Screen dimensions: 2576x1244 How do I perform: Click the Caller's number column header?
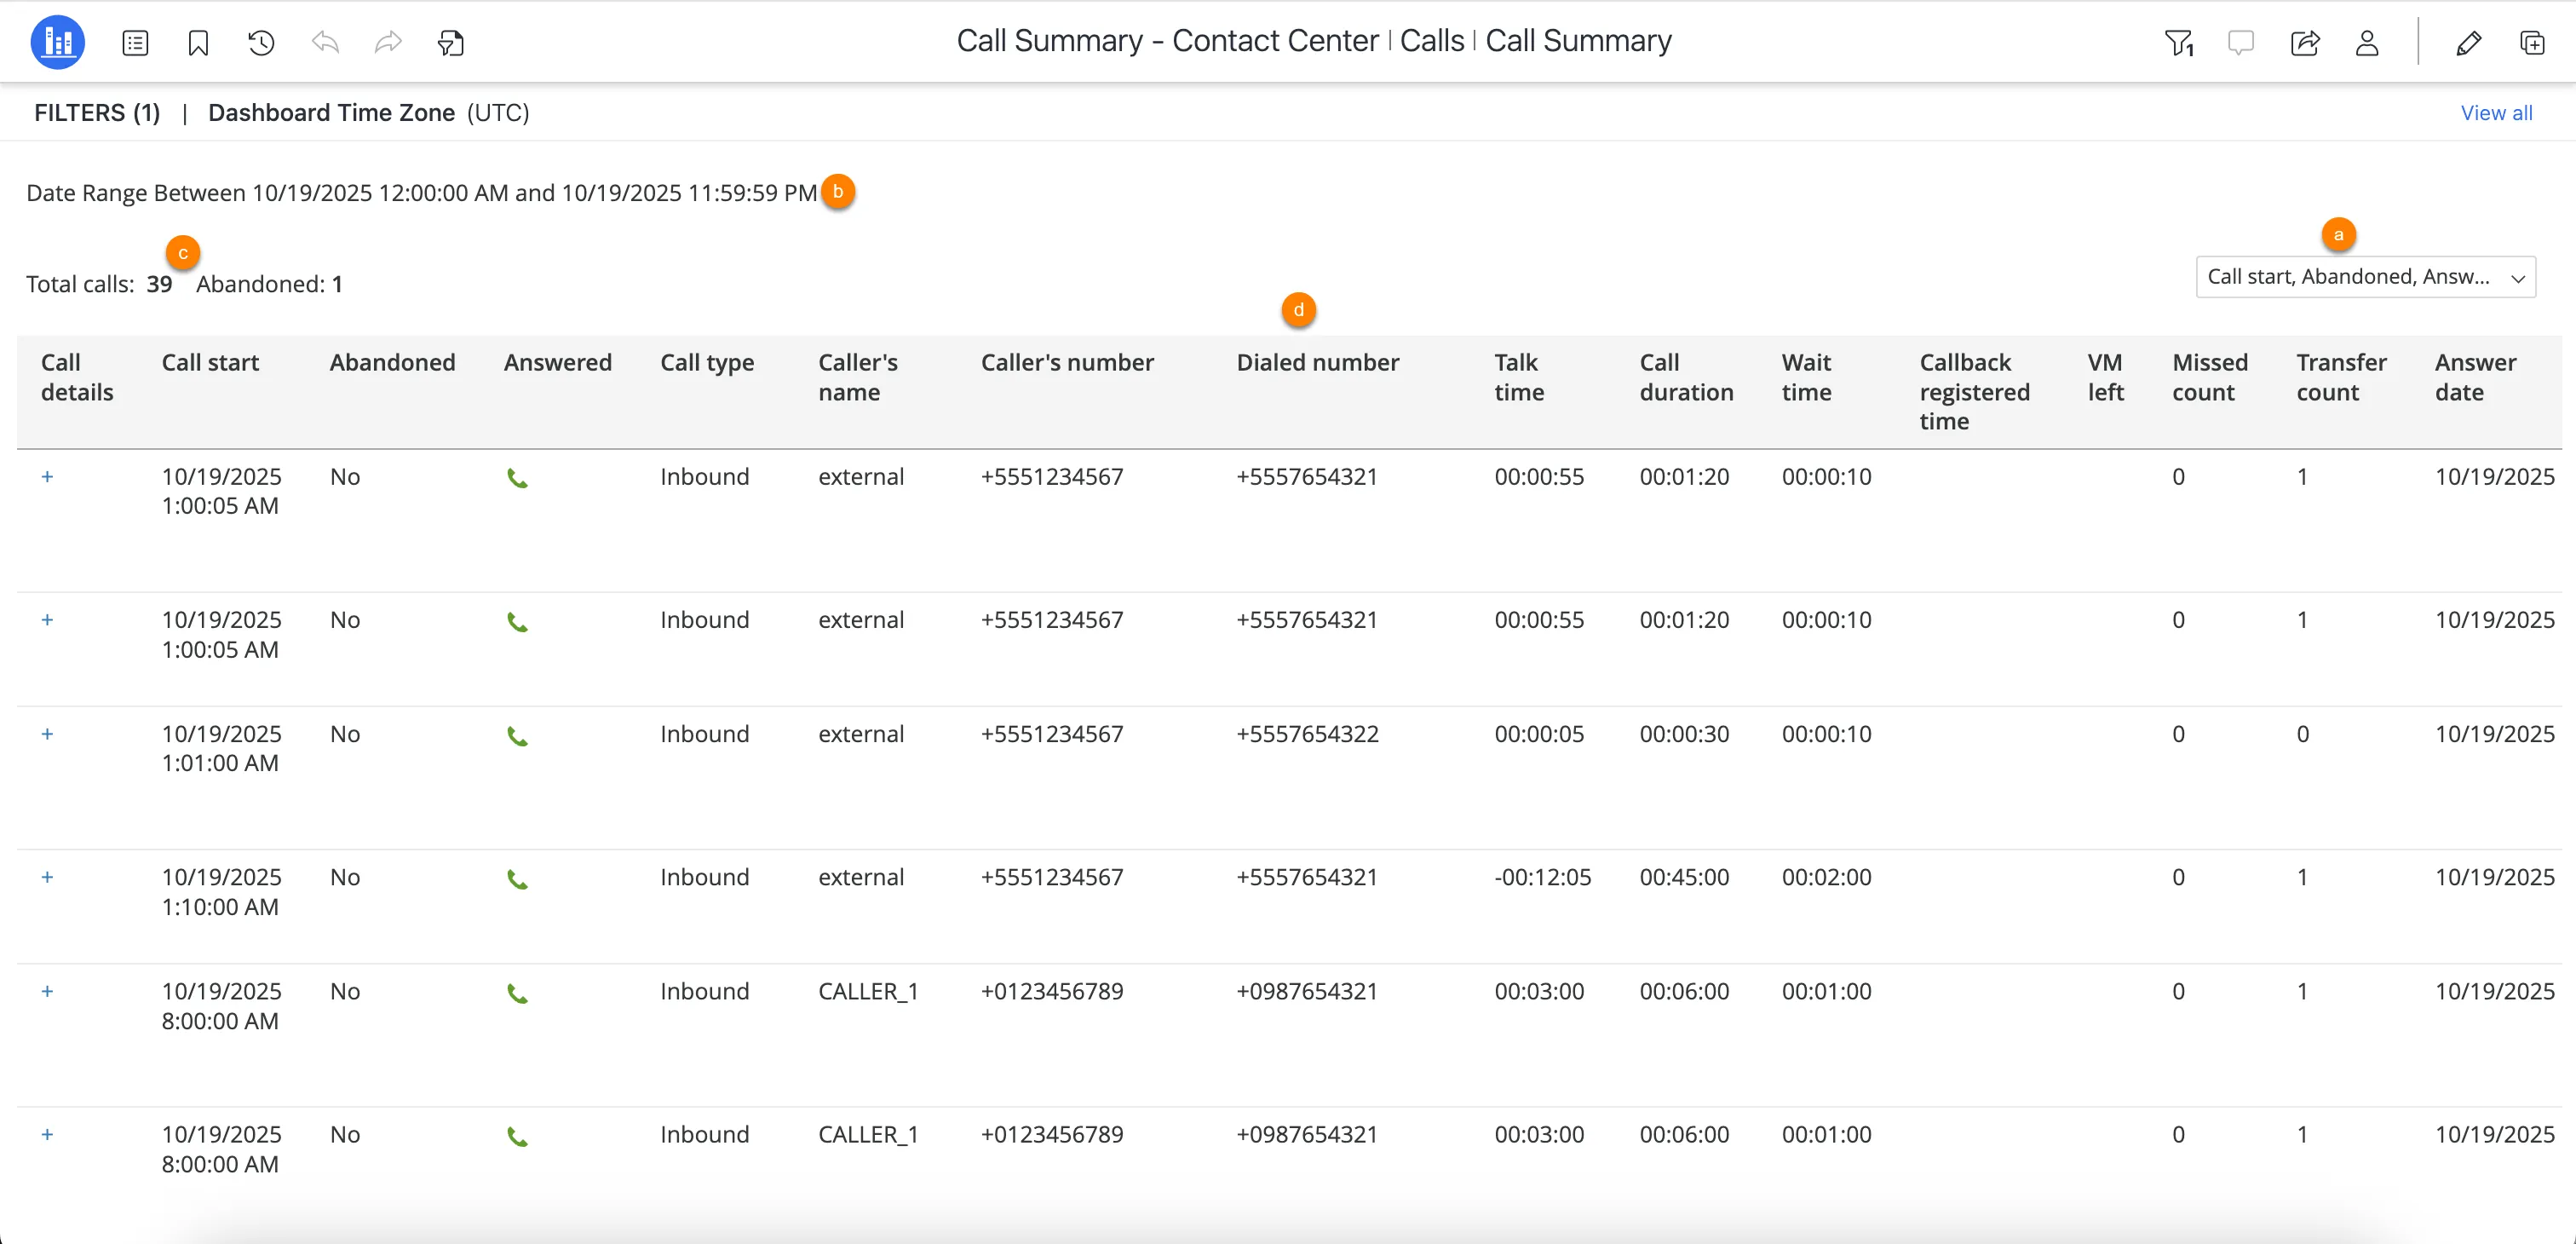click(1067, 363)
